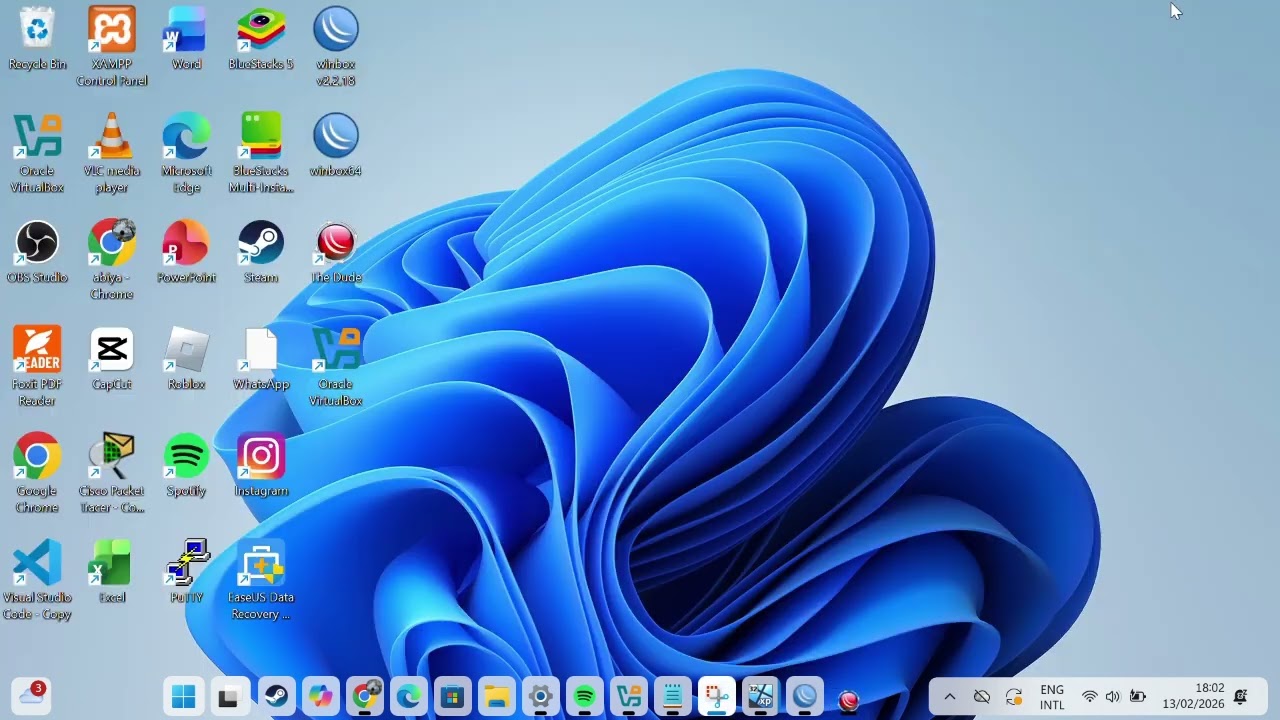Select the Roblox desktop shortcut
Image resolution: width=1280 pixels, height=720 pixels.
tap(186, 359)
